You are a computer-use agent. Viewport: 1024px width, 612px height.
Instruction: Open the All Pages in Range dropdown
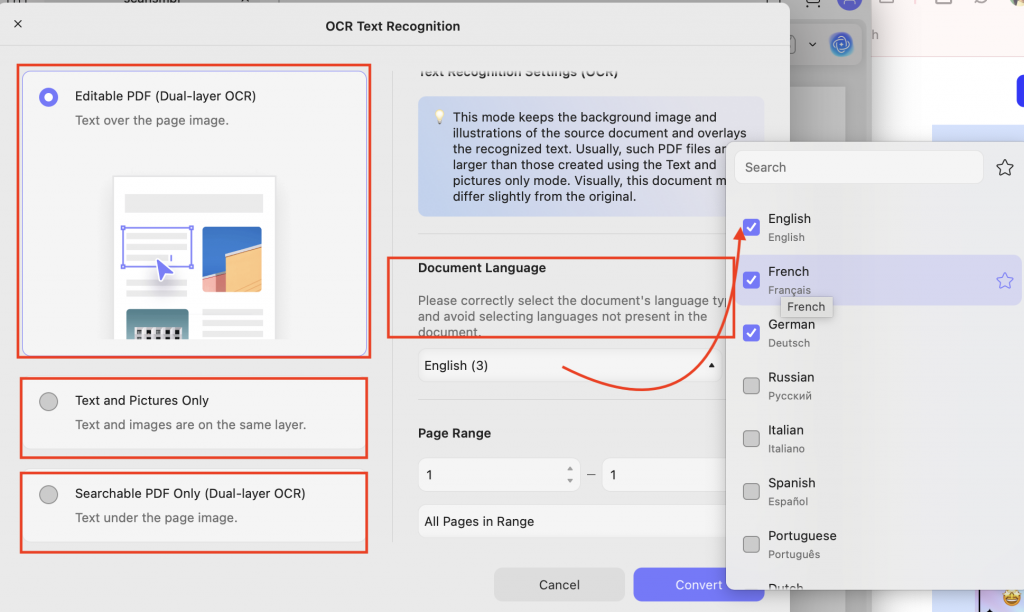[571, 521]
